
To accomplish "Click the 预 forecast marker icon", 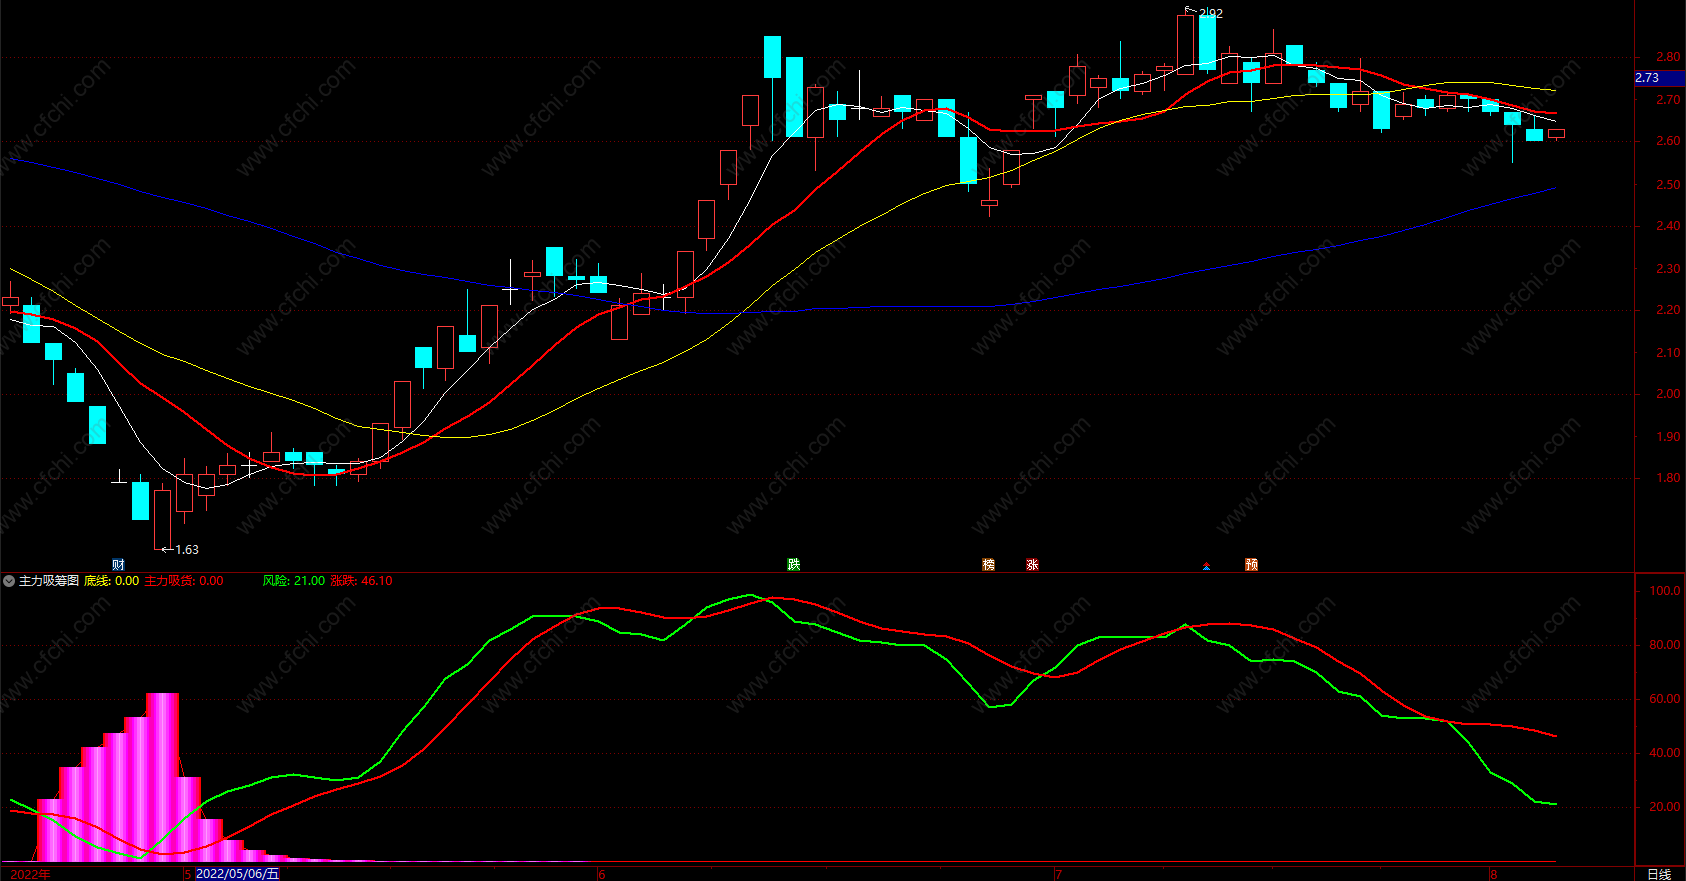I will coord(1251,565).
